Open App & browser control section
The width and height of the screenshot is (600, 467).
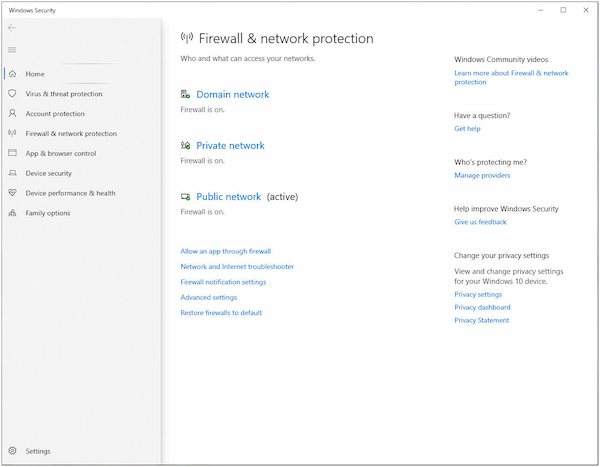click(x=61, y=153)
